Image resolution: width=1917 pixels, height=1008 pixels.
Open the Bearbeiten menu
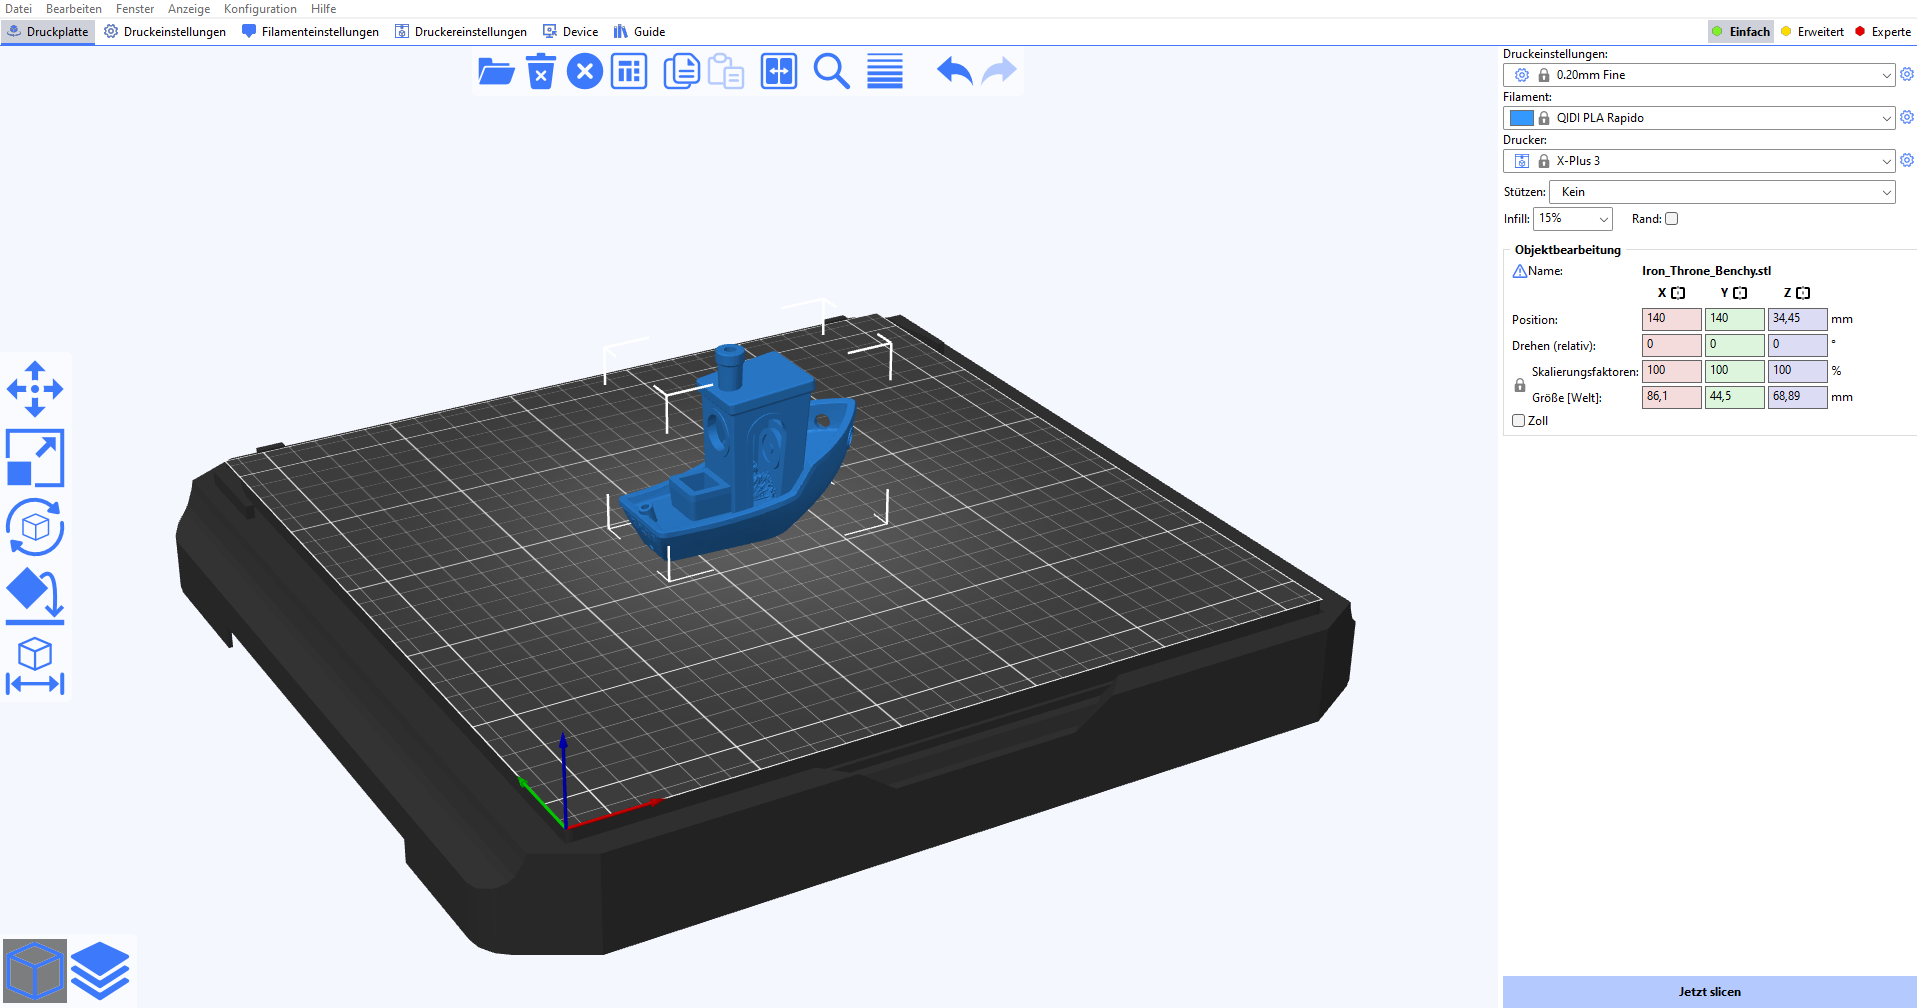coord(74,9)
